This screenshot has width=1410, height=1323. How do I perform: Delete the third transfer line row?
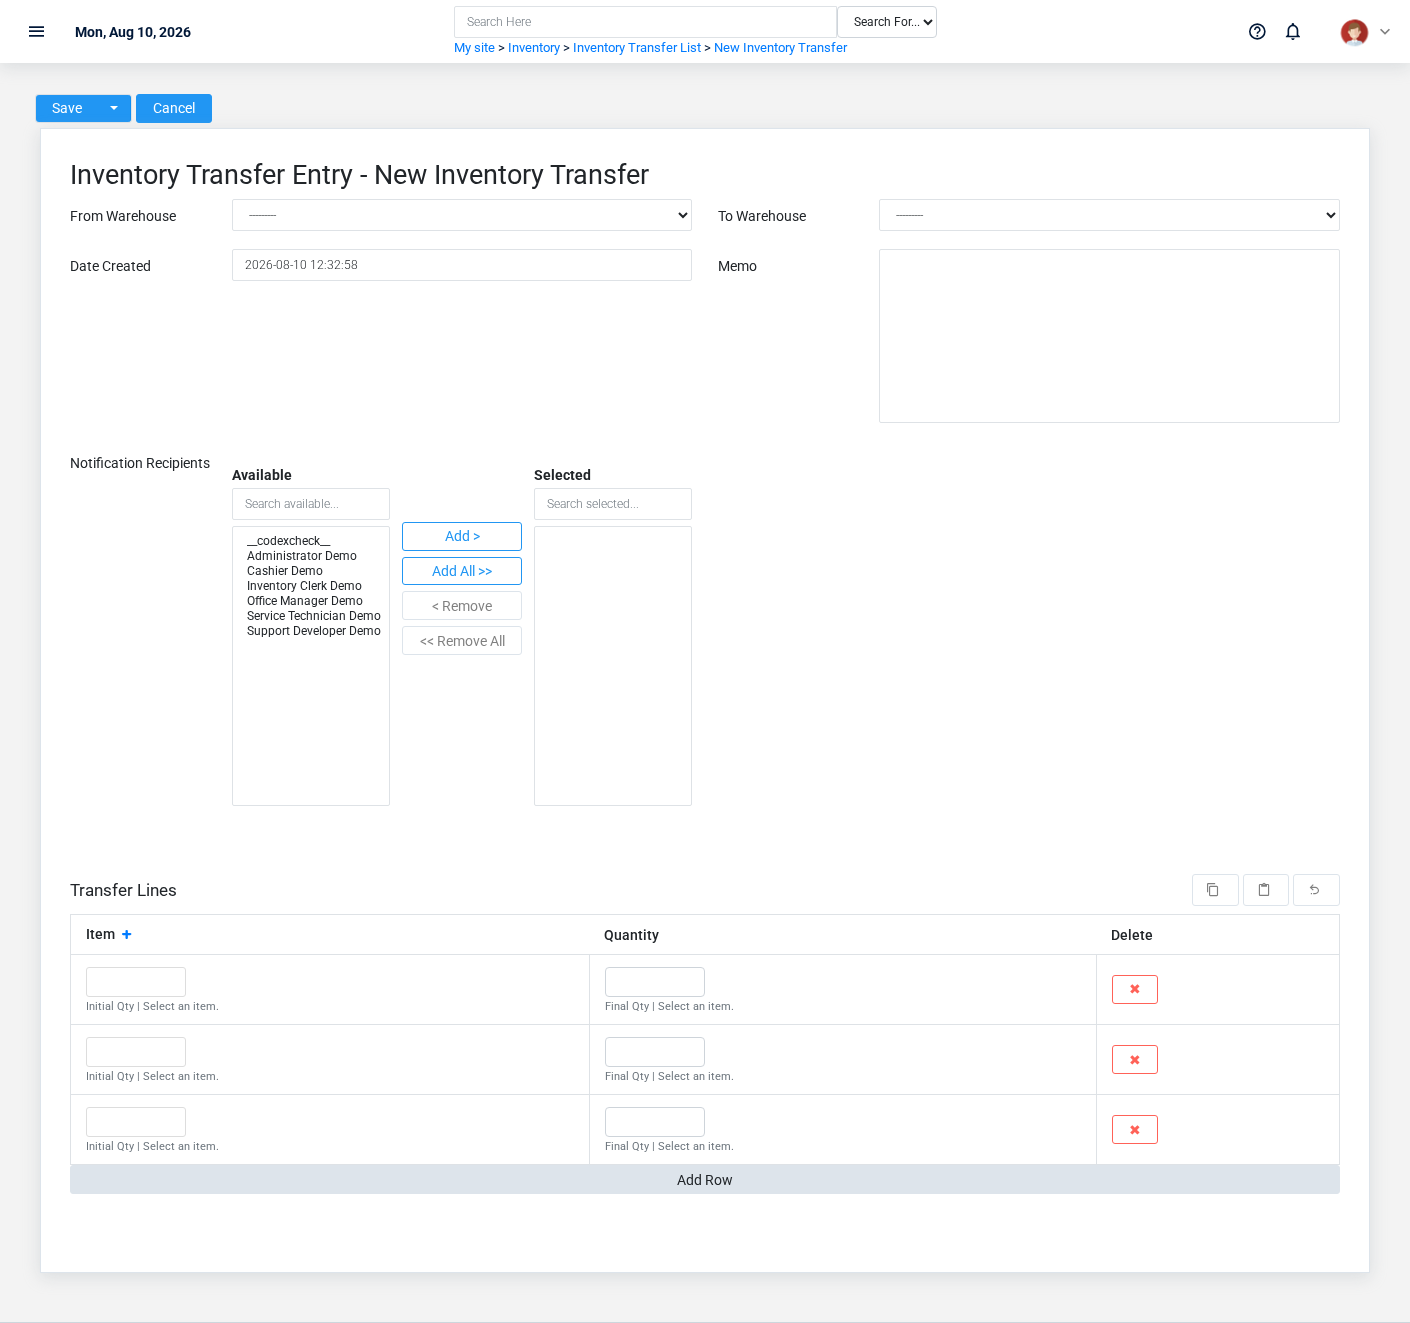click(1135, 1129)
